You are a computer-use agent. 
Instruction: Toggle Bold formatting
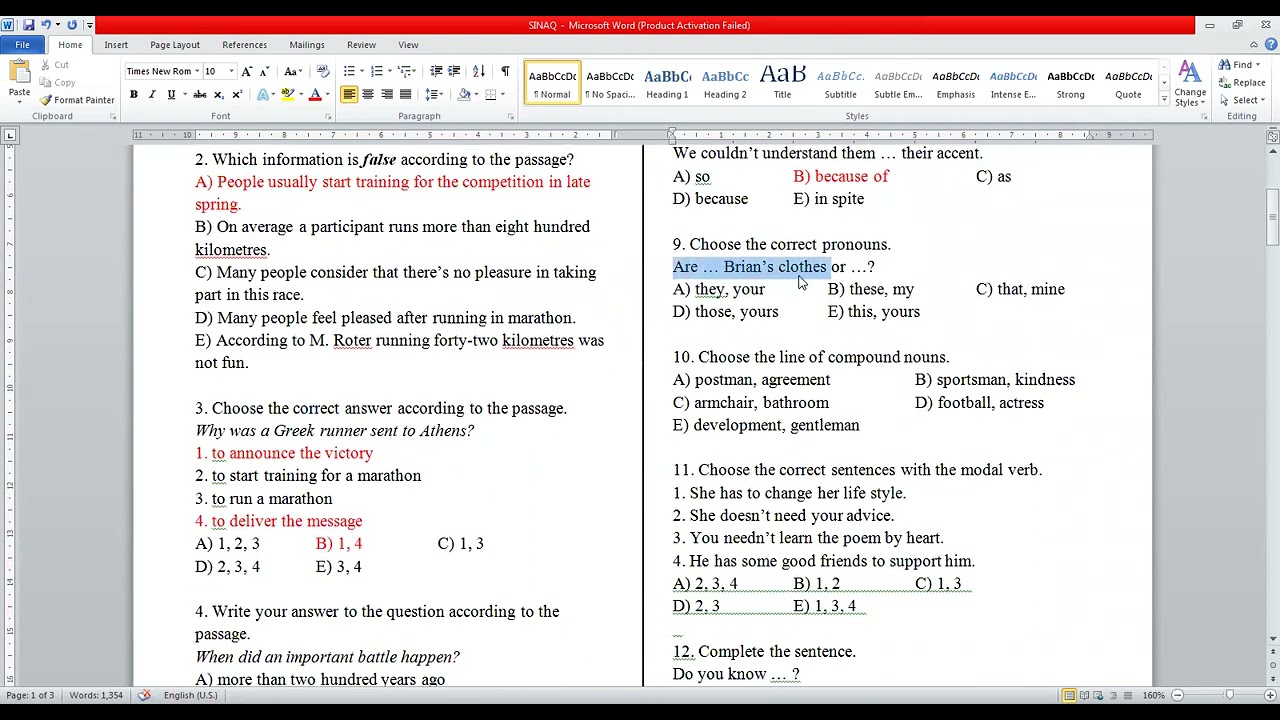coord(133,95)
